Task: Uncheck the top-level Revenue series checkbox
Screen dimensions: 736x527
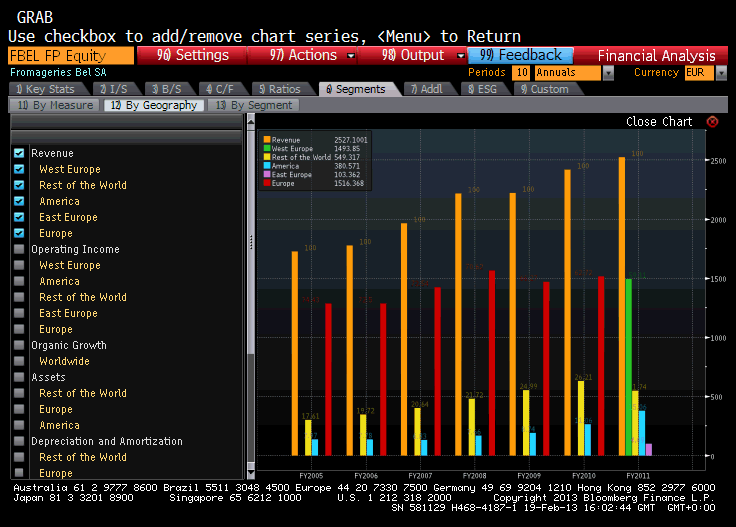Action: [19, 154]
